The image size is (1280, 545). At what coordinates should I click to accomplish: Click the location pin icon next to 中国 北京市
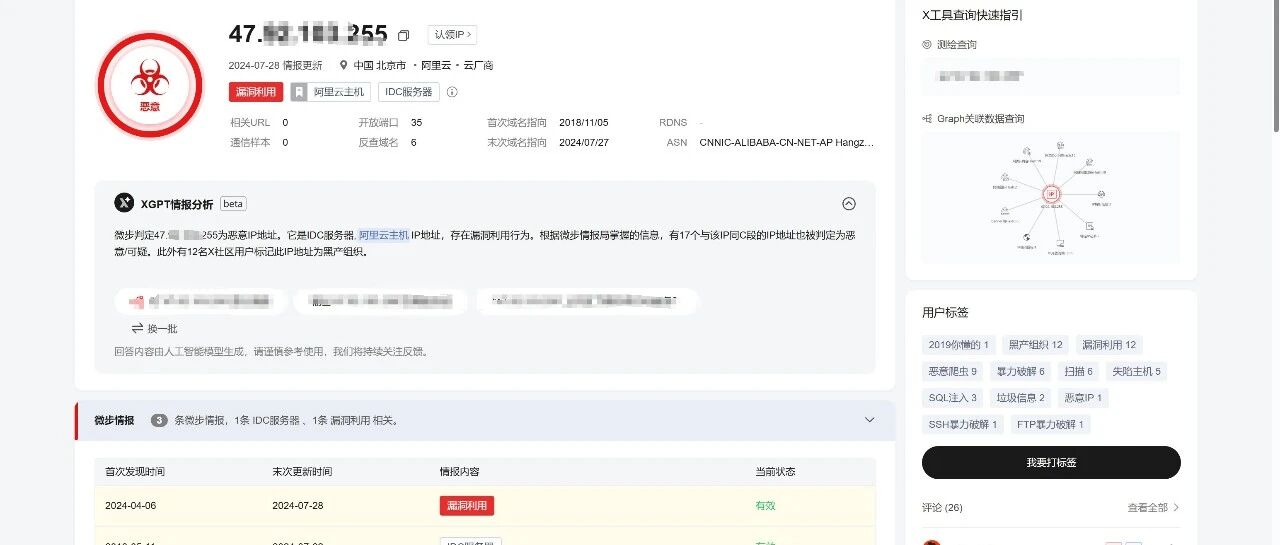(x=343, y=65)
